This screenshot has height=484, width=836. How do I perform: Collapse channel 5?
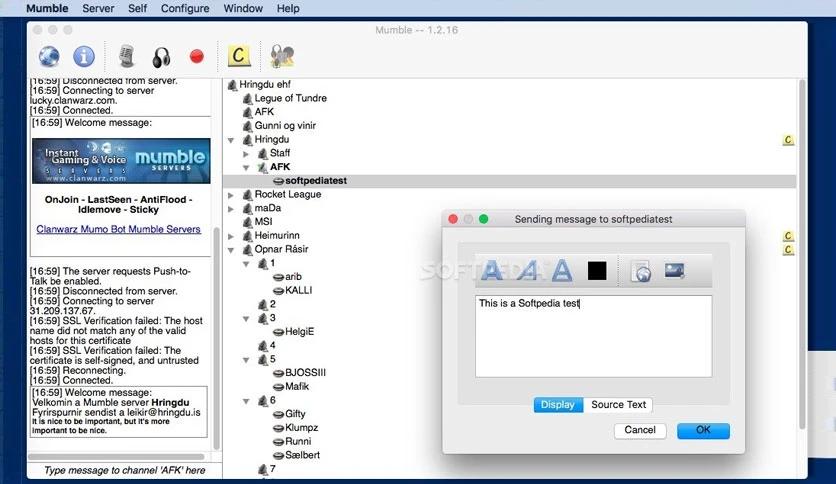(x=246, y=360)
